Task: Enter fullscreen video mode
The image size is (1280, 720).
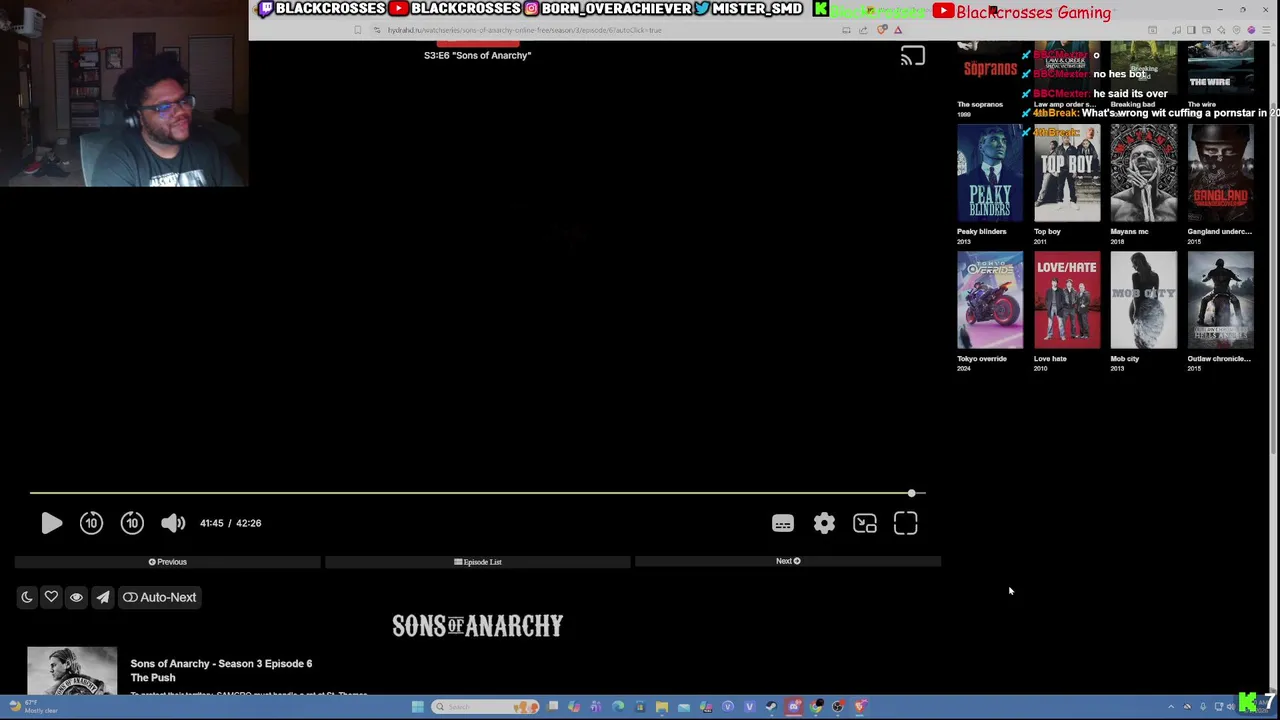Action: (906, 523)
